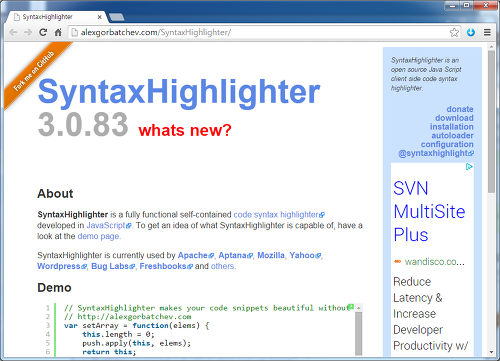Open the Freshbooks link
500x361 pixels.
[166, 266]
